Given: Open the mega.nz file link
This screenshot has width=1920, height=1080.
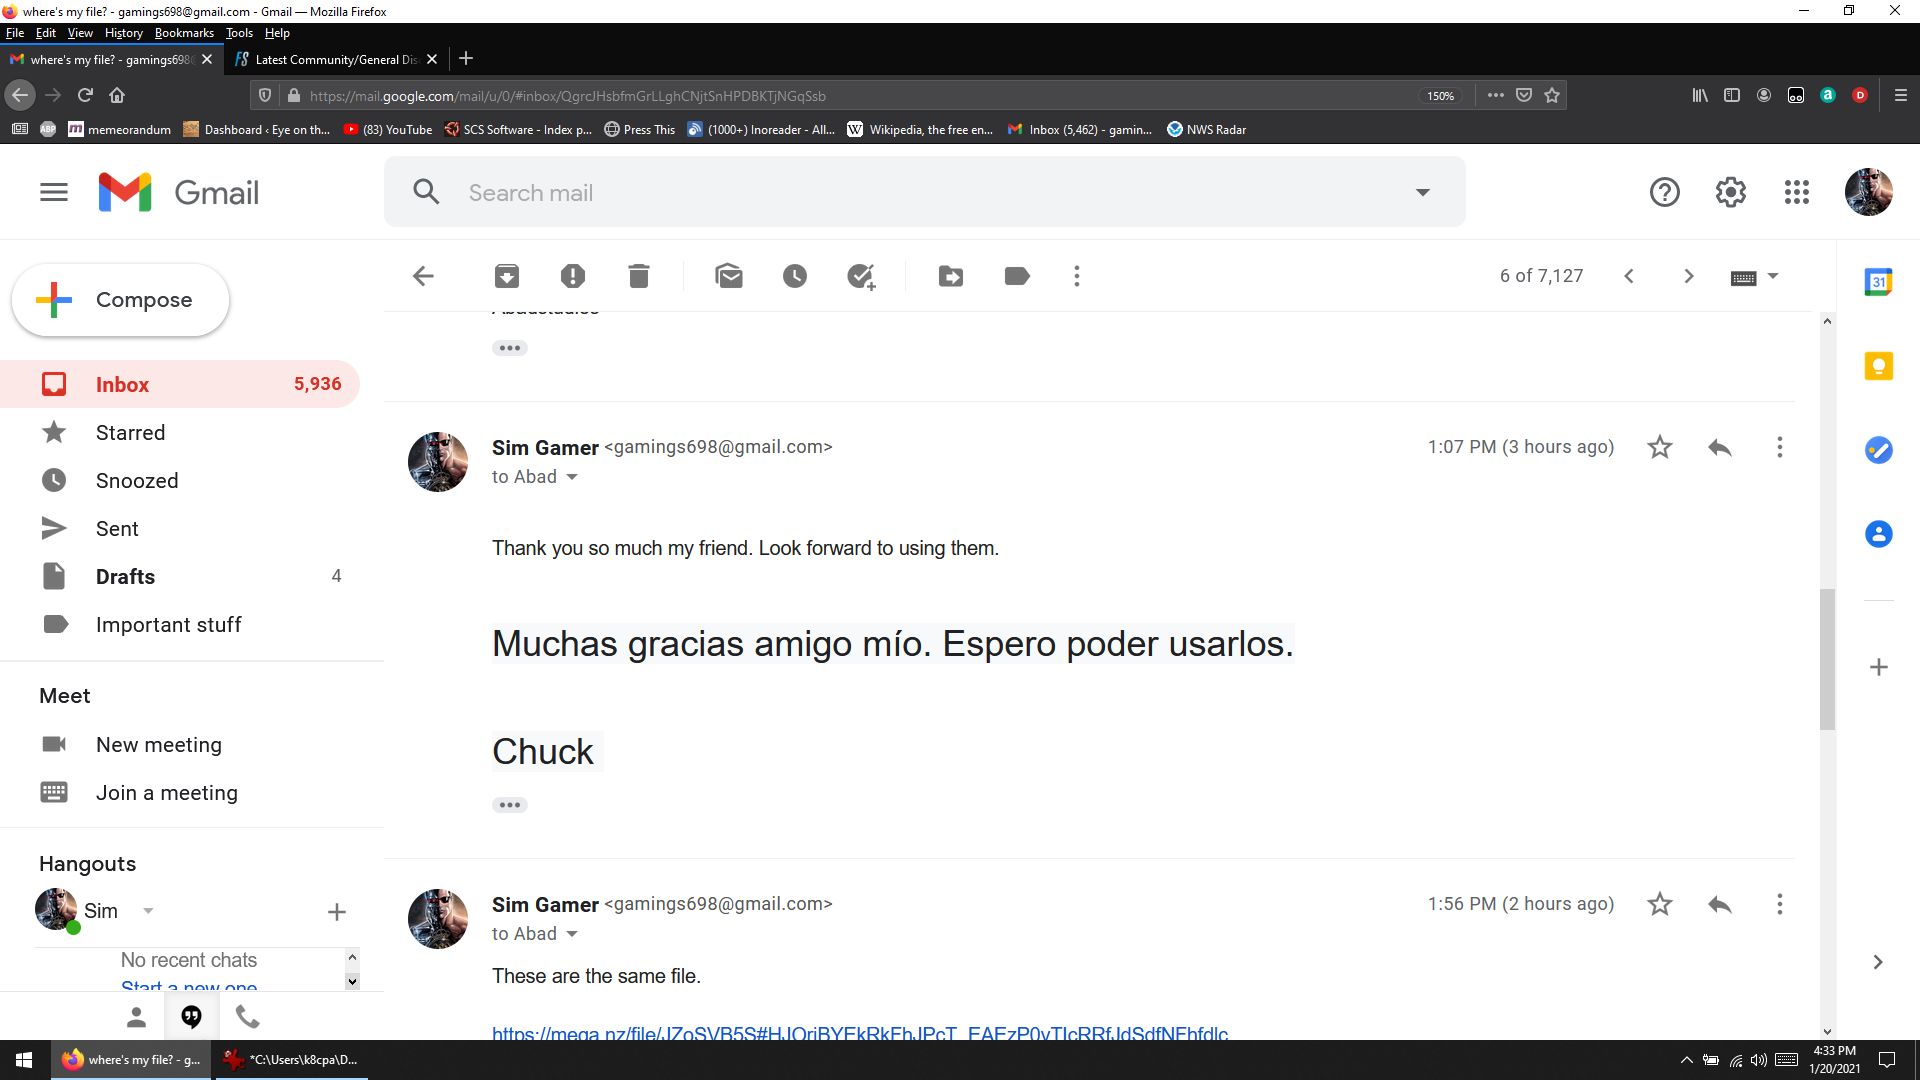Looking at the screenshot, I should coord(860,1033).
